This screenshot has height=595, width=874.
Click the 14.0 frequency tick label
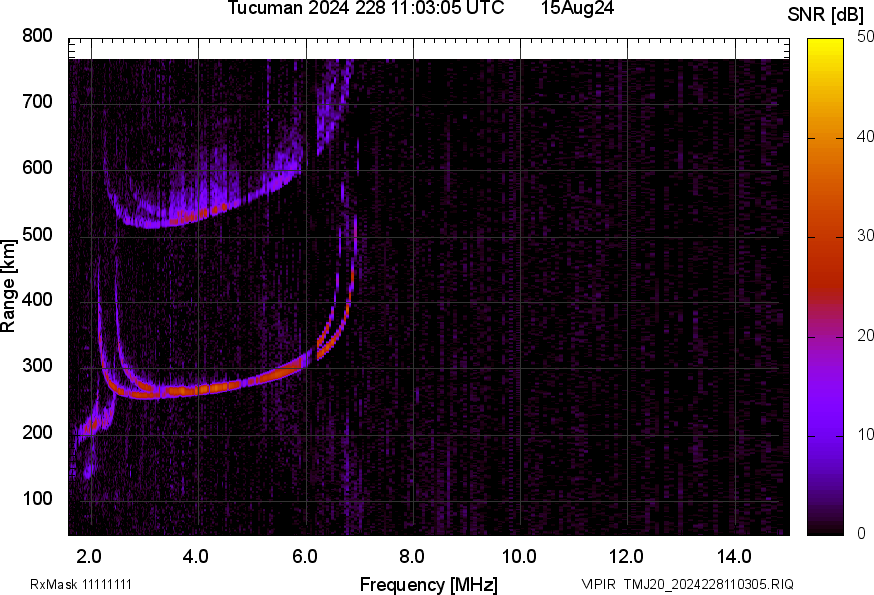point(734,557)
